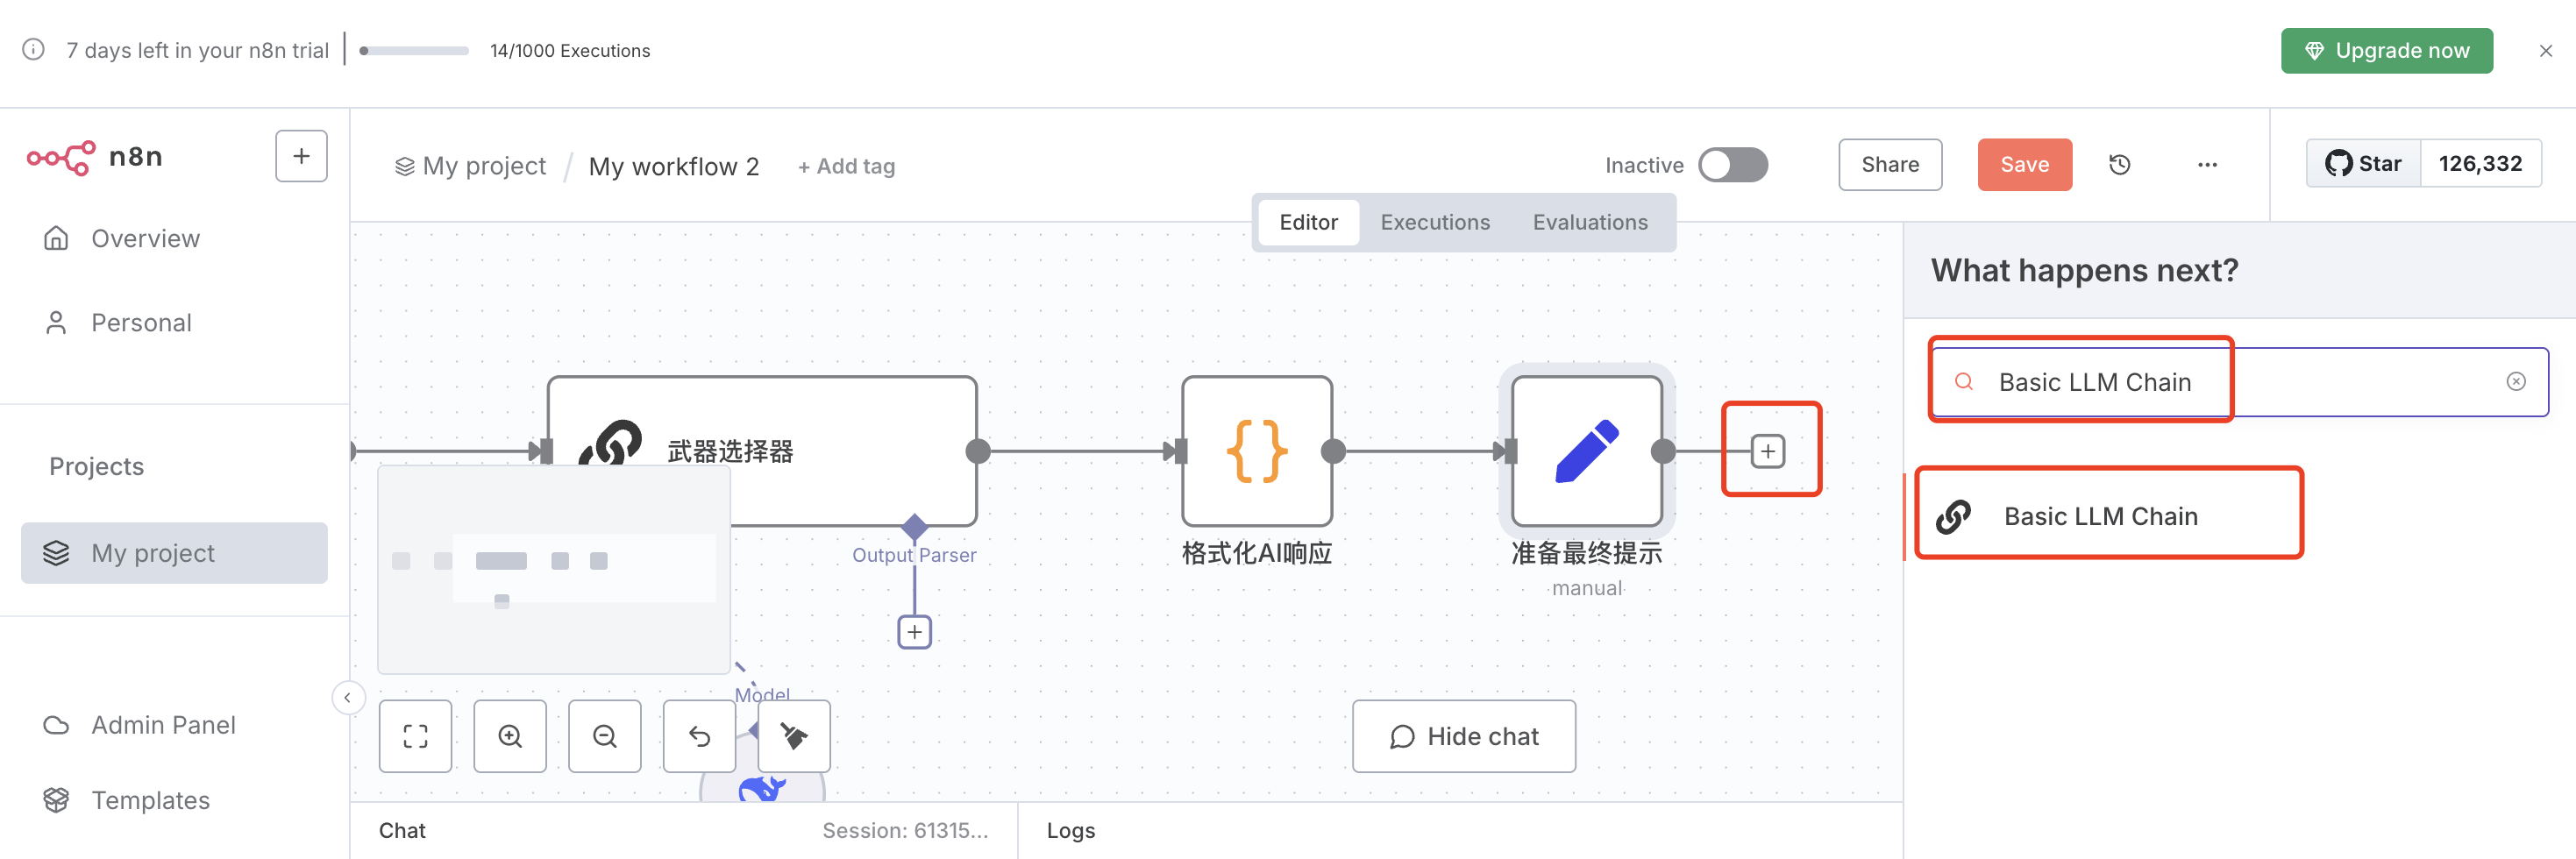This screenshot has width=2576, height=859.
Task: Click the star count 126,332
Action: coord(2480,164)
